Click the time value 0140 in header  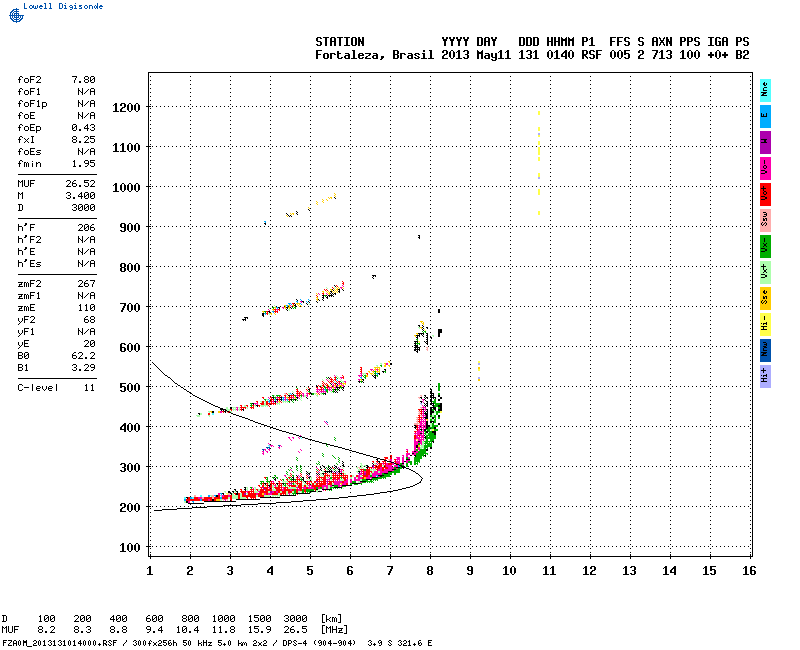tap(560, 55)
